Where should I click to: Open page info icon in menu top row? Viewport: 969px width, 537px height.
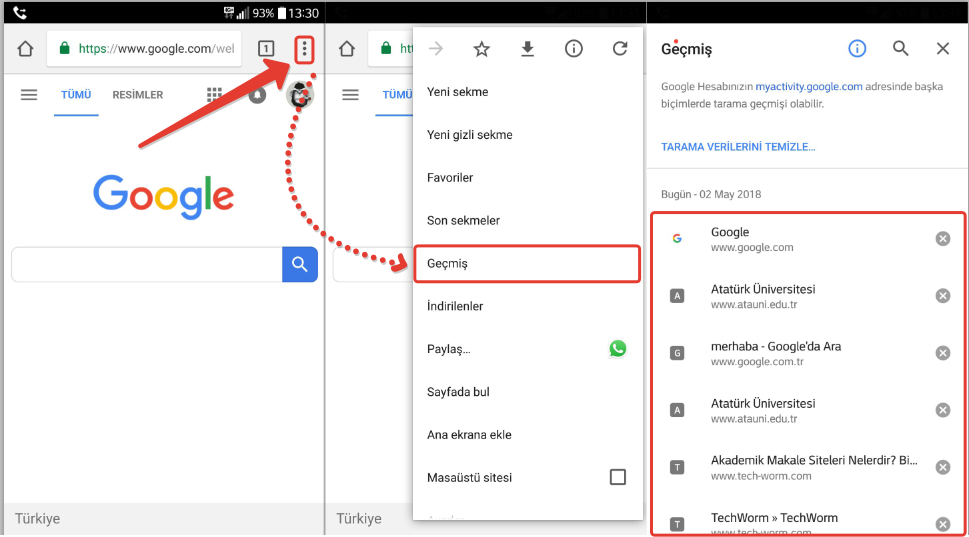point(573,49)
